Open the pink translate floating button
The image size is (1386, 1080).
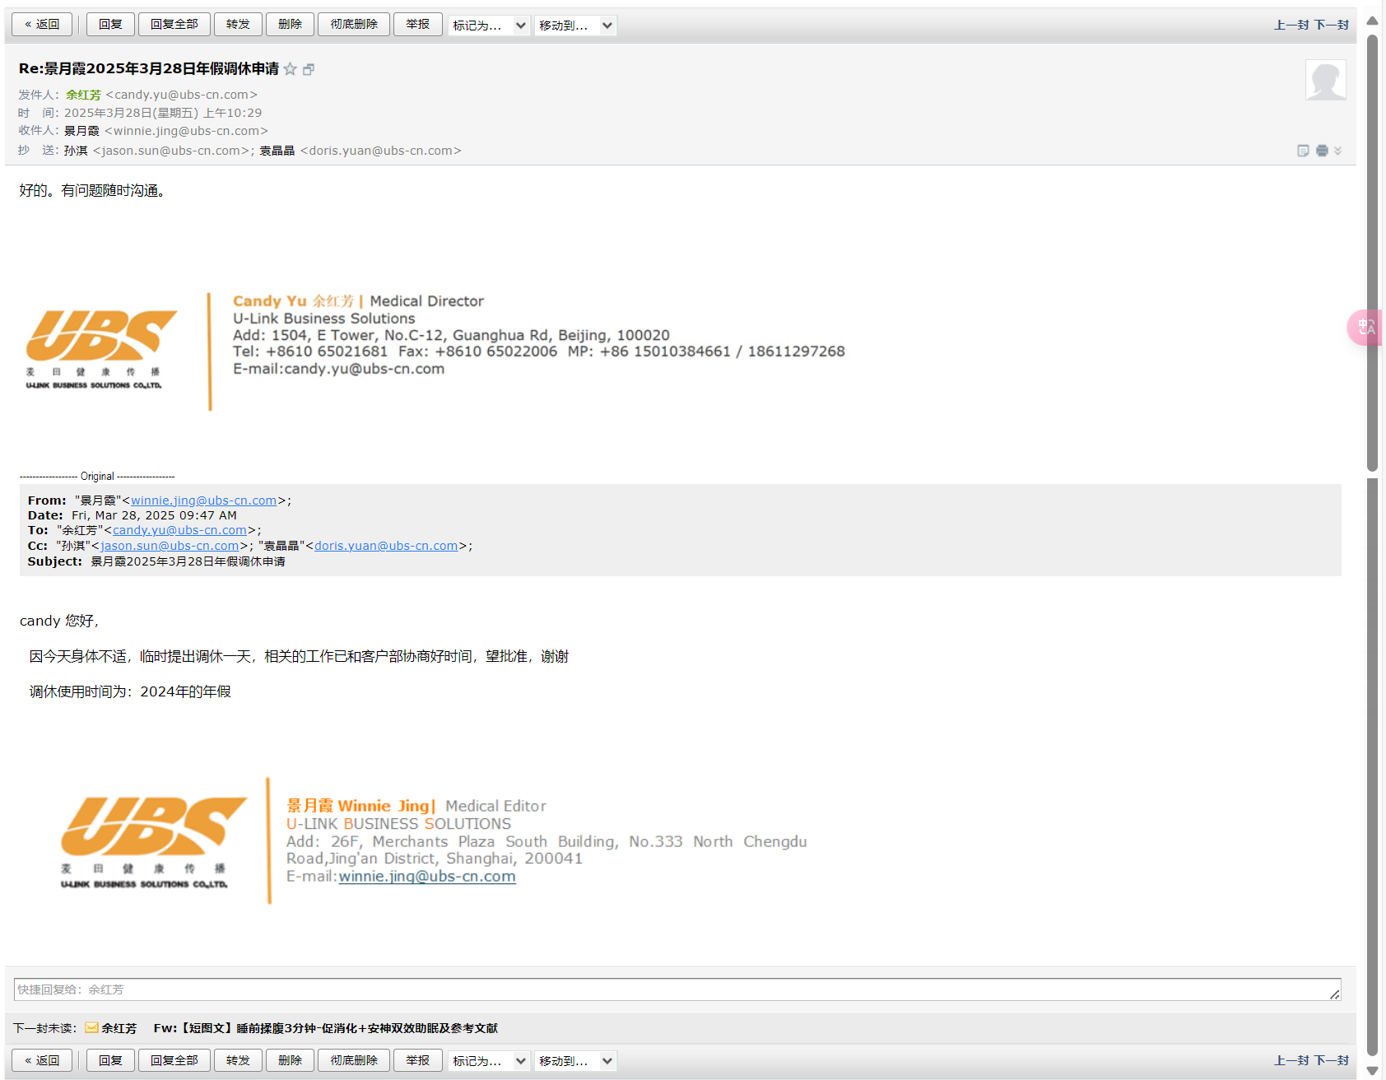[1366, 327]
